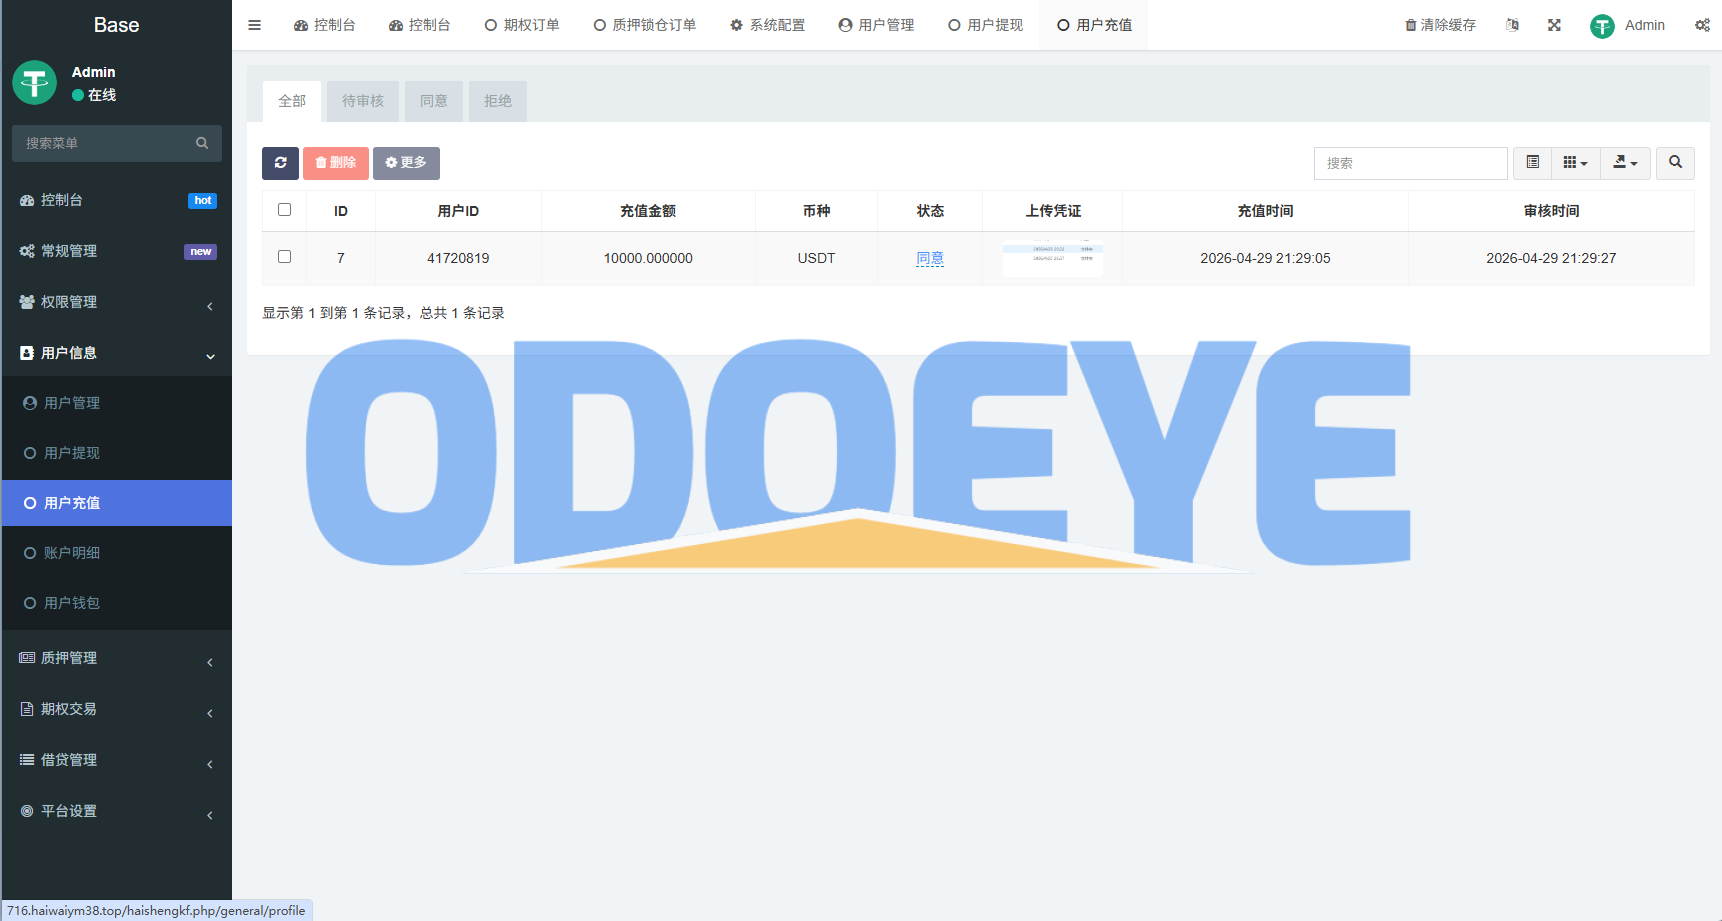Open the 用户管理 top tab
This screenshot has width=1722, height=921.
pyautogui.click(x=877, y=25)
